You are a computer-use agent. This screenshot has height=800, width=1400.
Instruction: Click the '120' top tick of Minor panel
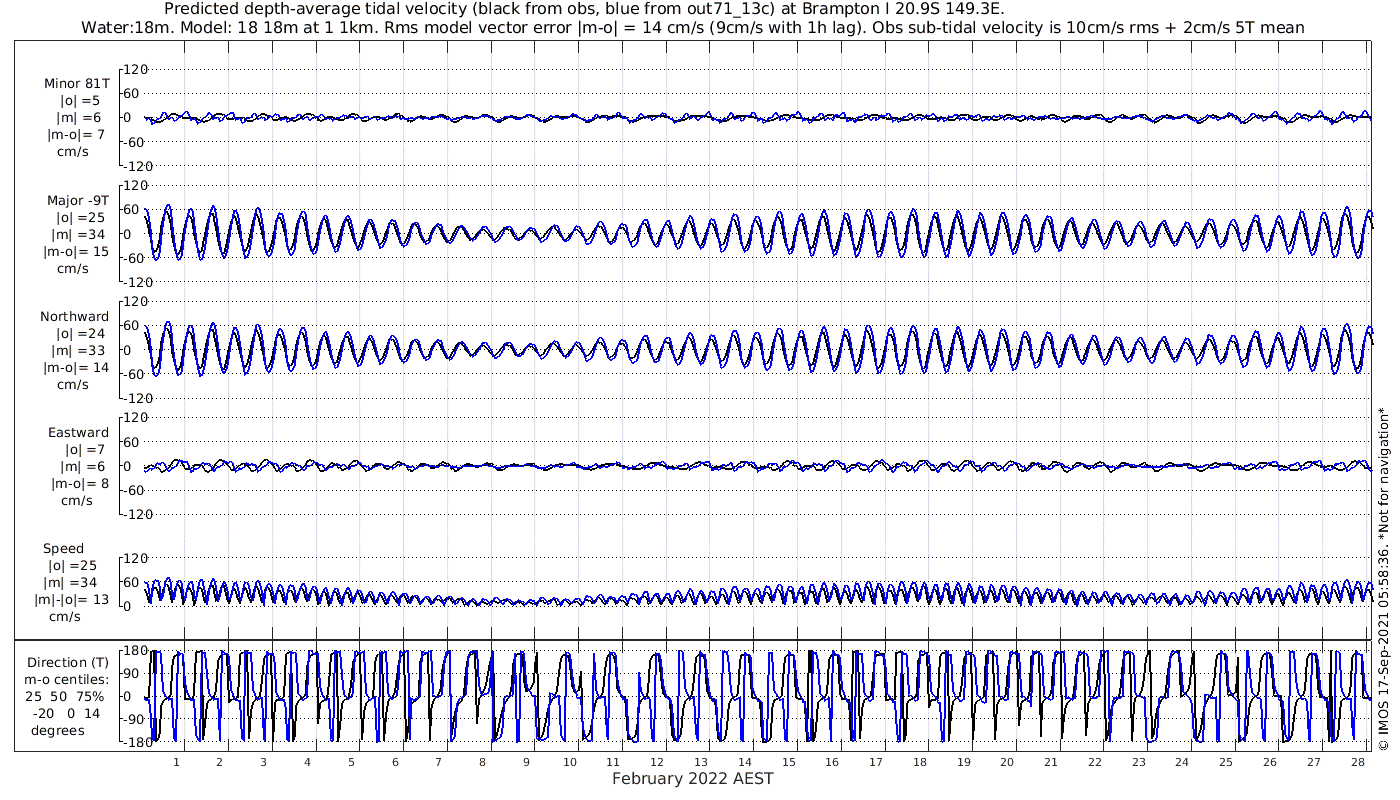(x=135, y=70)
